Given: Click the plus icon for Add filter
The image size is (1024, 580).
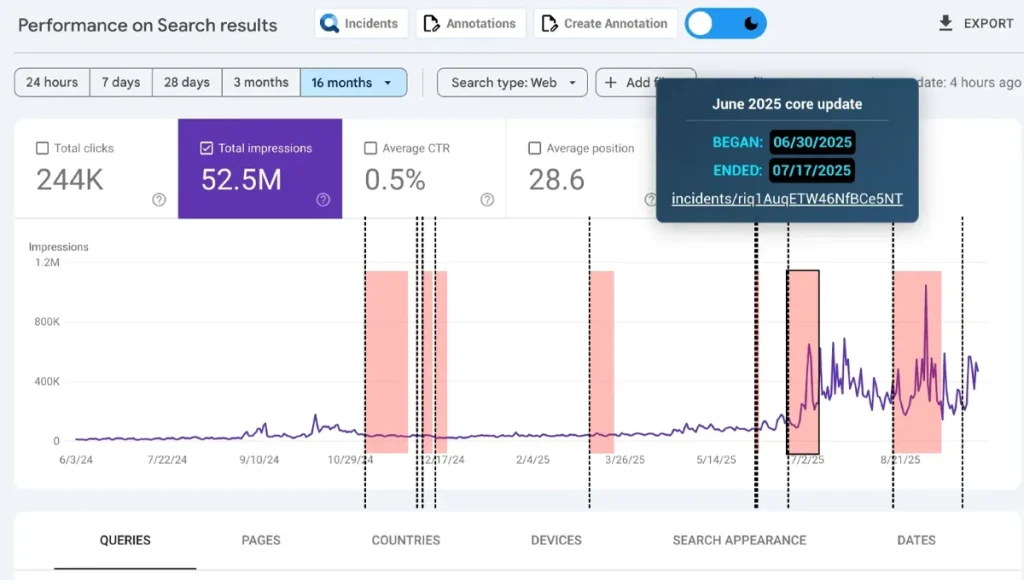Looking at the screenshot, I should pos(611,83).
